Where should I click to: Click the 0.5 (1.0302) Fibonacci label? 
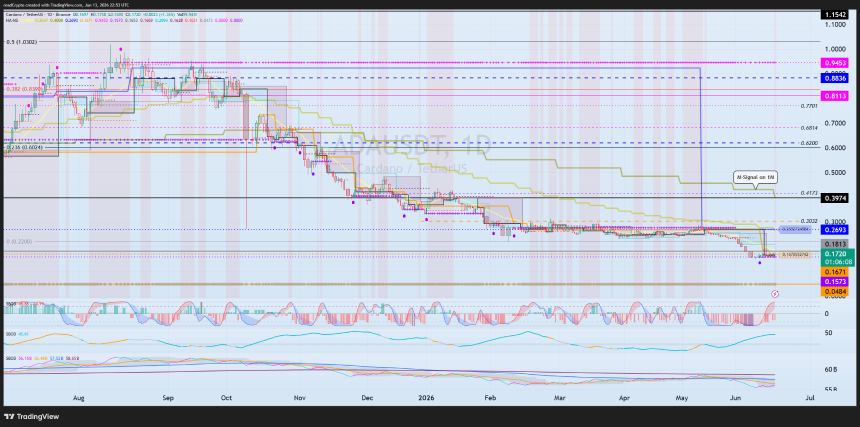click(22, 42)
